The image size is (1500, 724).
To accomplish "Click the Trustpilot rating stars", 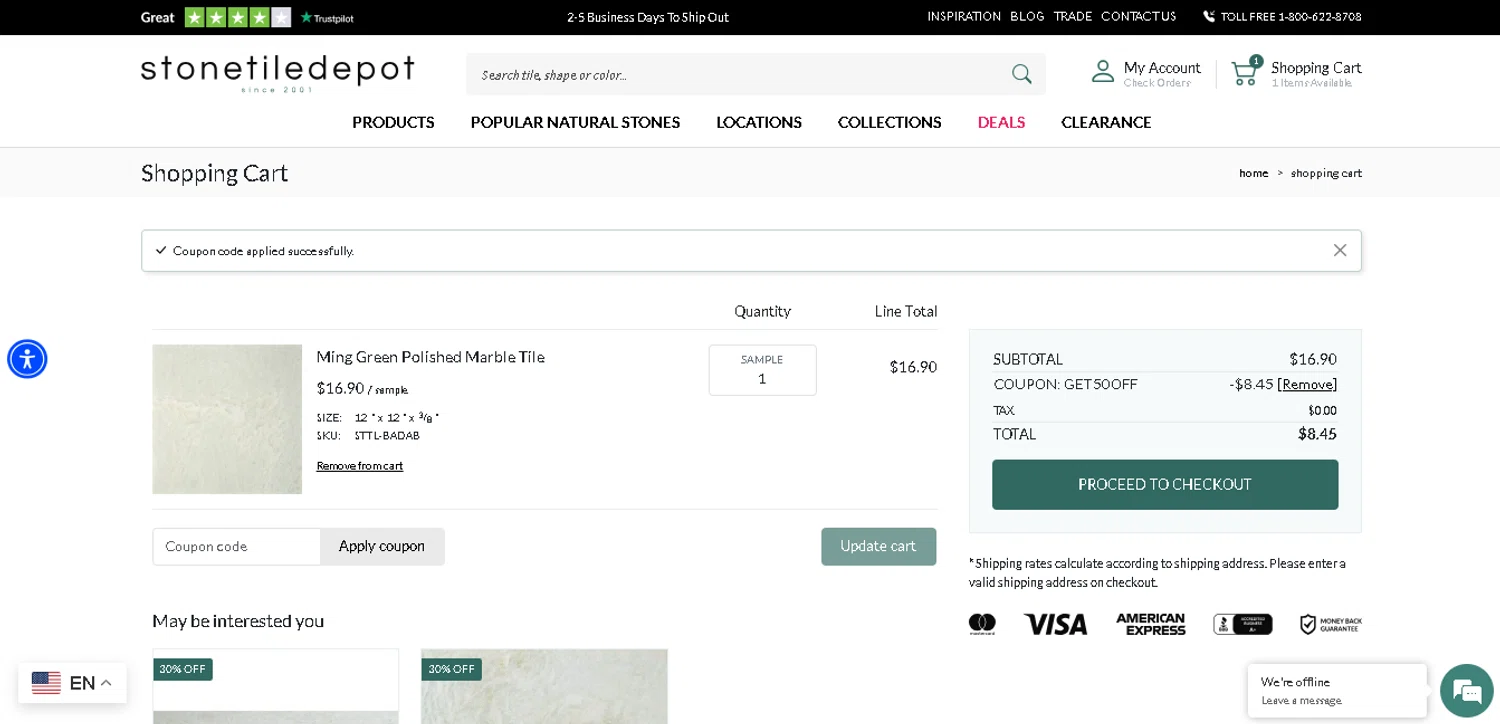I will click(x=237, y=17).
